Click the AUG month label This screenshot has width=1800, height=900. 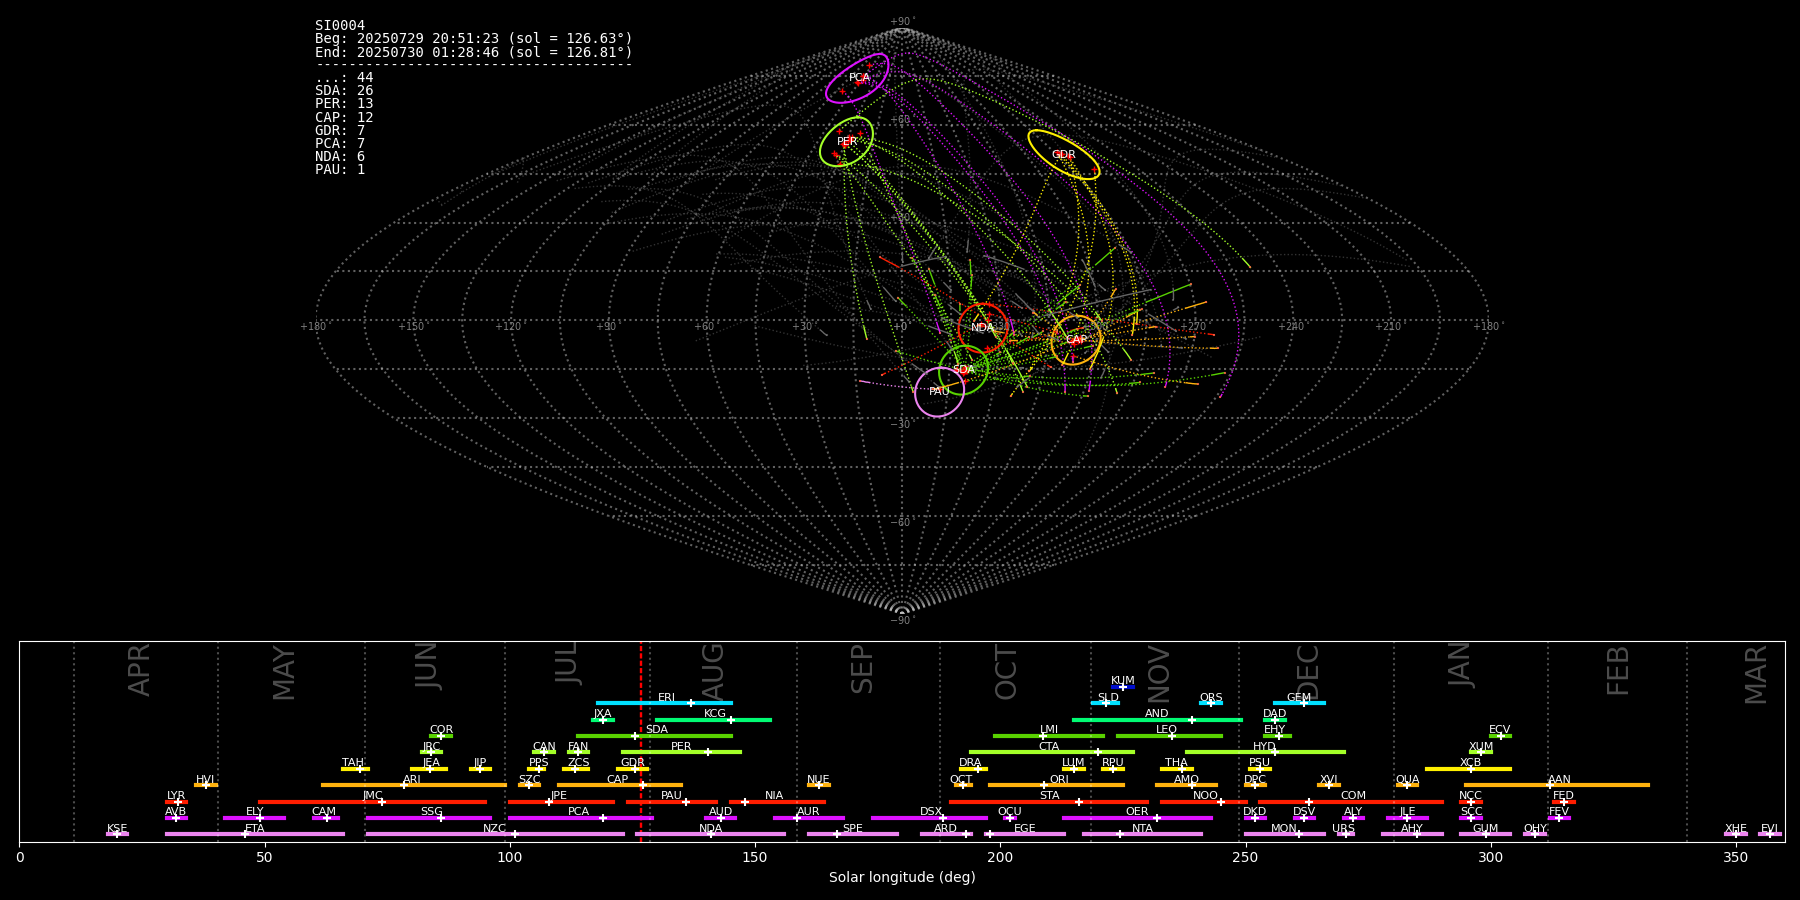713,672
